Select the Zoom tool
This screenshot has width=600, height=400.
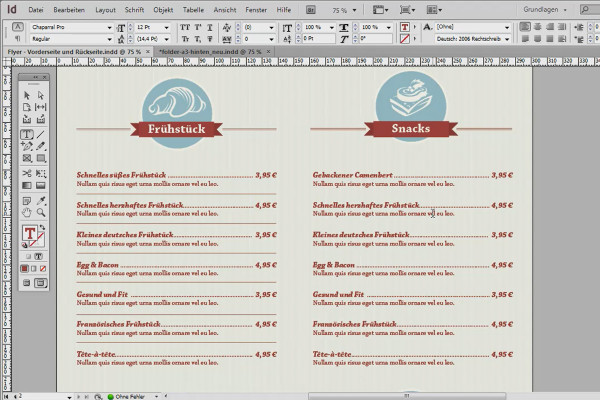point(41,213)
